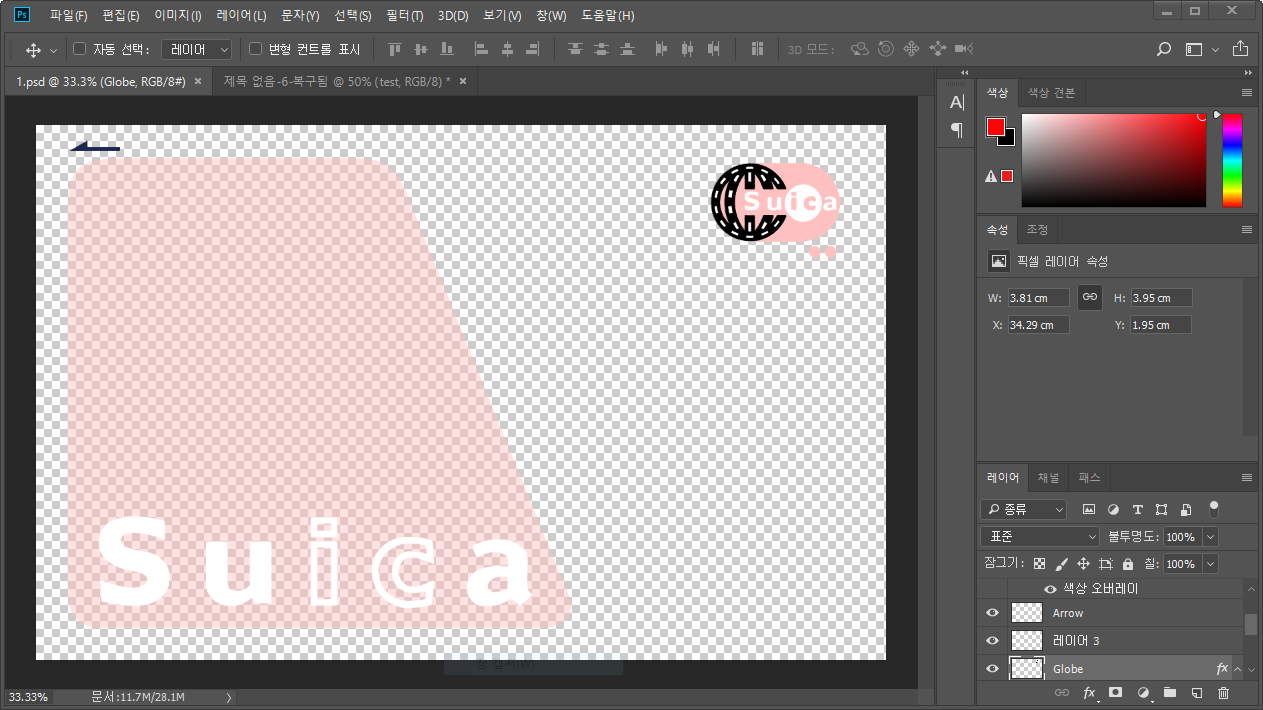Enable 변형 컨트롤 표시 checkbox
The width and height of the screenshot is (1263, 710).
point(255,49)
